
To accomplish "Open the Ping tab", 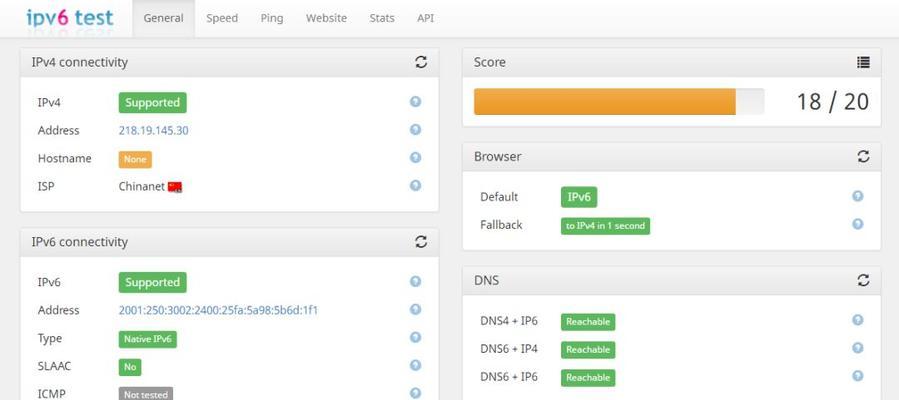I will [x=272, y=18].
